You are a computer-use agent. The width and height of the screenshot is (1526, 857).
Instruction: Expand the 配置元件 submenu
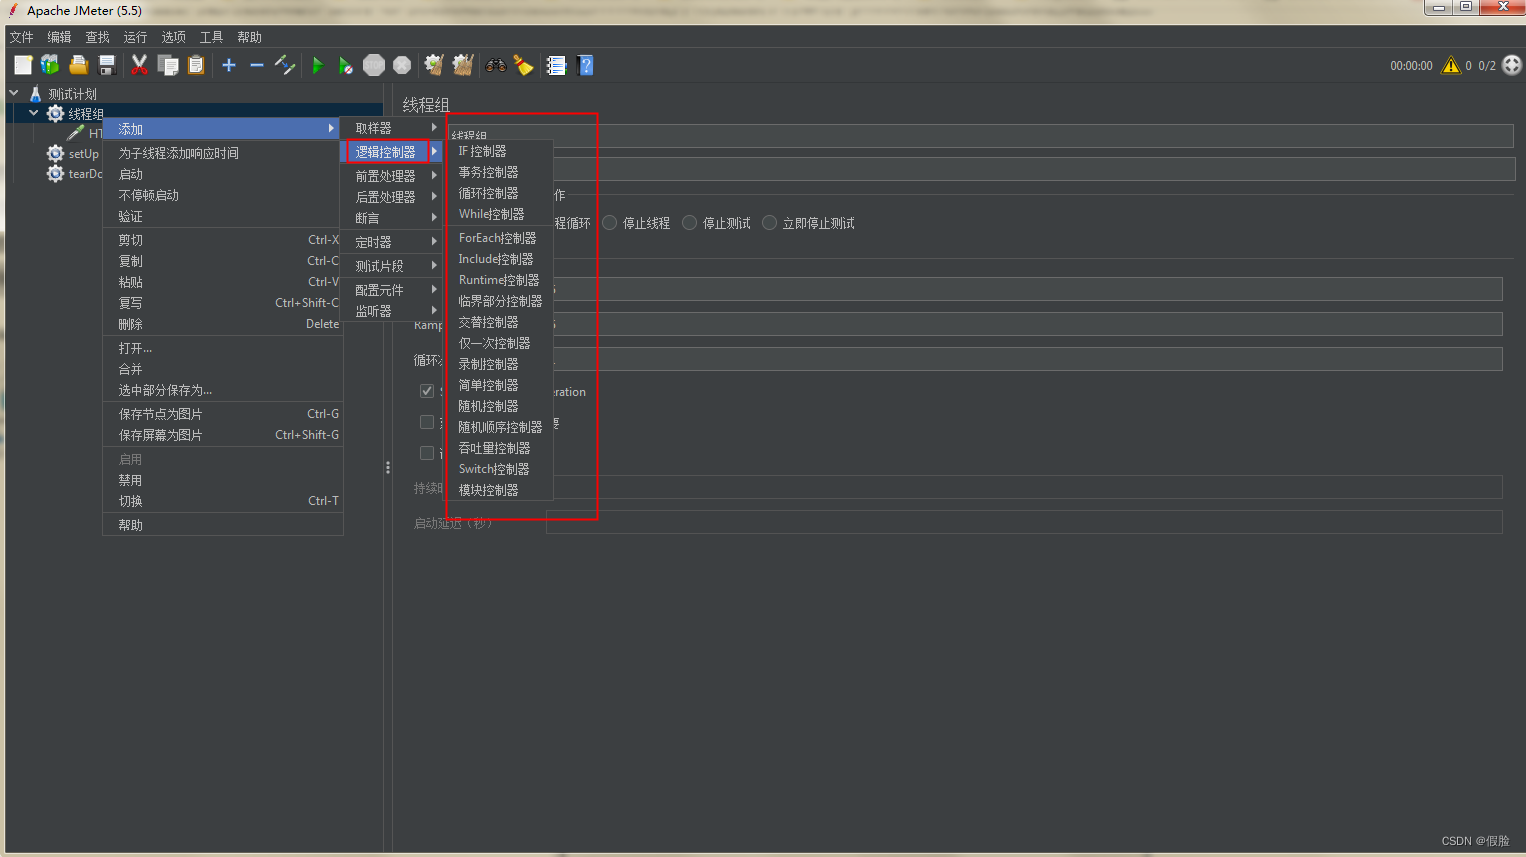coord(392,290)
